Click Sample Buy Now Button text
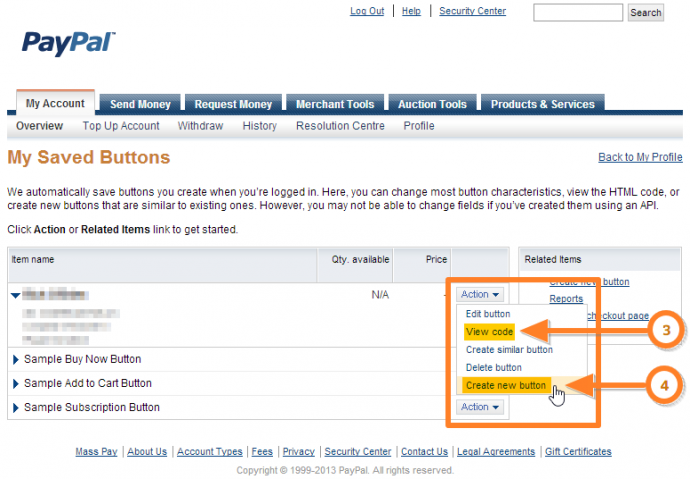690x479 pixels. tap(83, 359)
